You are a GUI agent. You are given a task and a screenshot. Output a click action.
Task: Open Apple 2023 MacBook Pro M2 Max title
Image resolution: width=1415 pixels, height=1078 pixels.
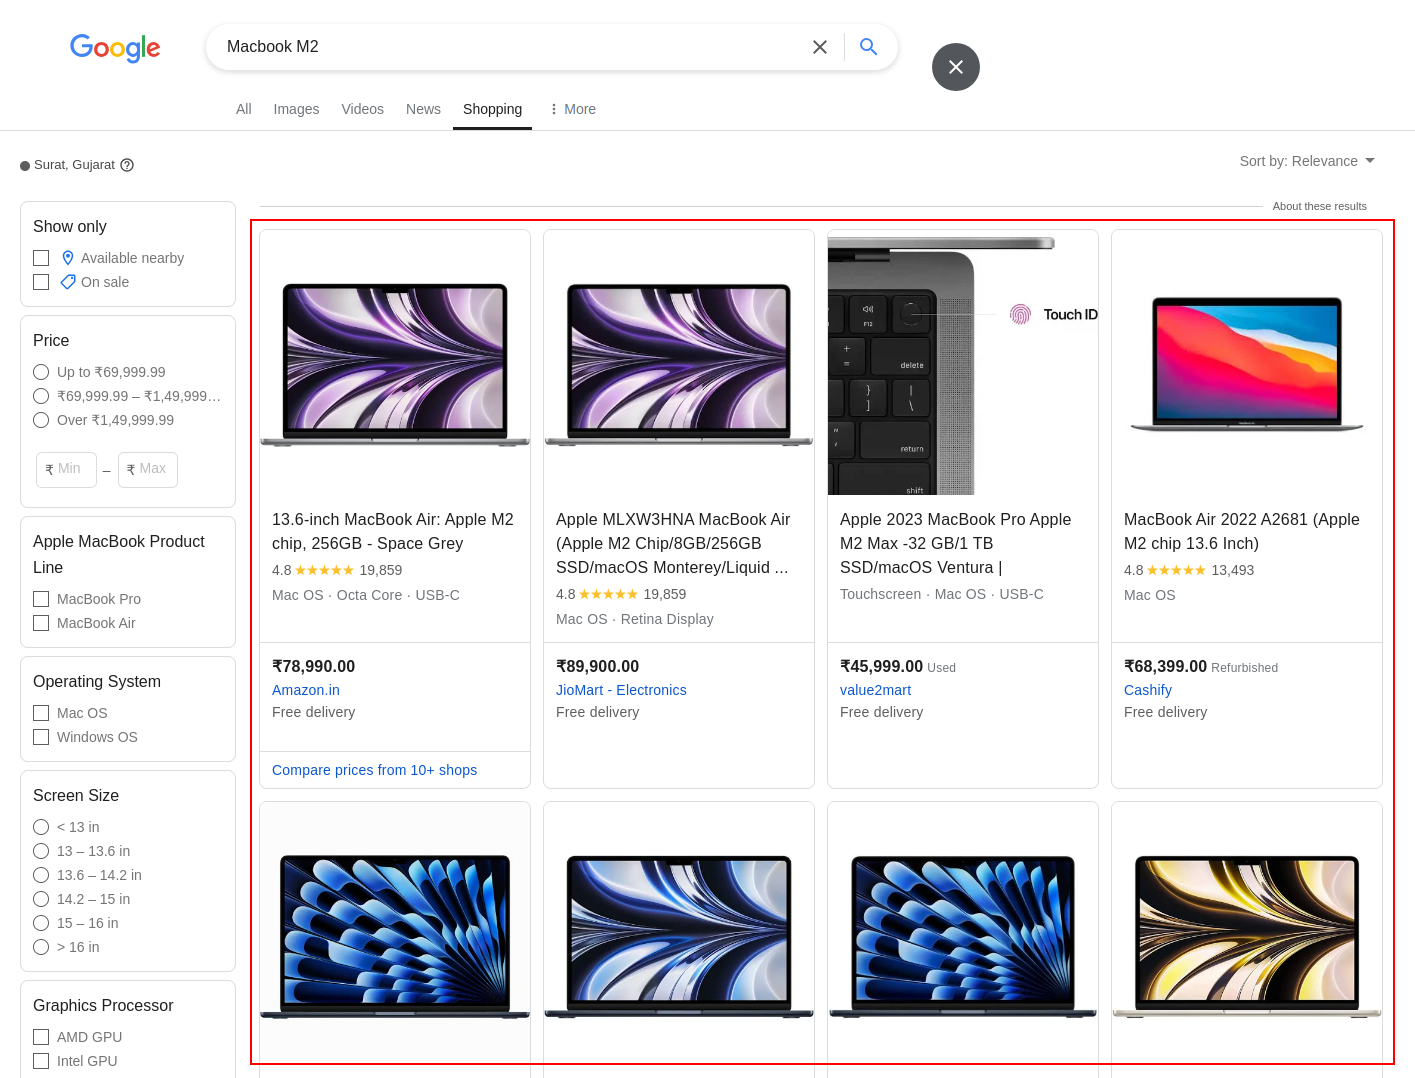[955, 543]
